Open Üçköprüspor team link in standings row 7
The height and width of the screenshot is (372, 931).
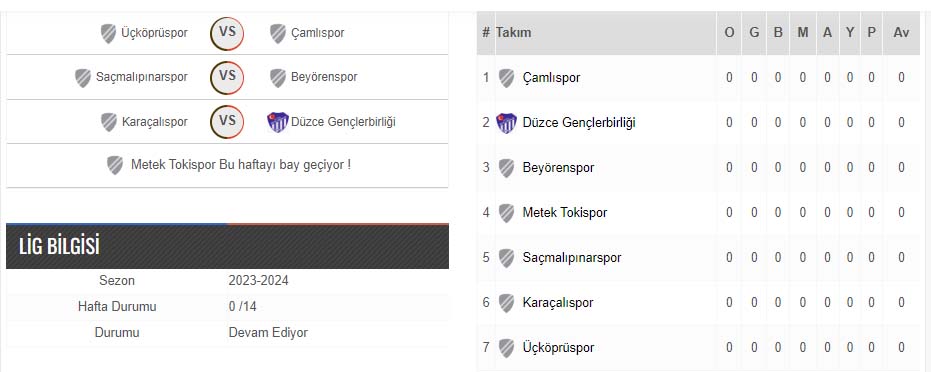pyautogui.click(x=558, y=348)
